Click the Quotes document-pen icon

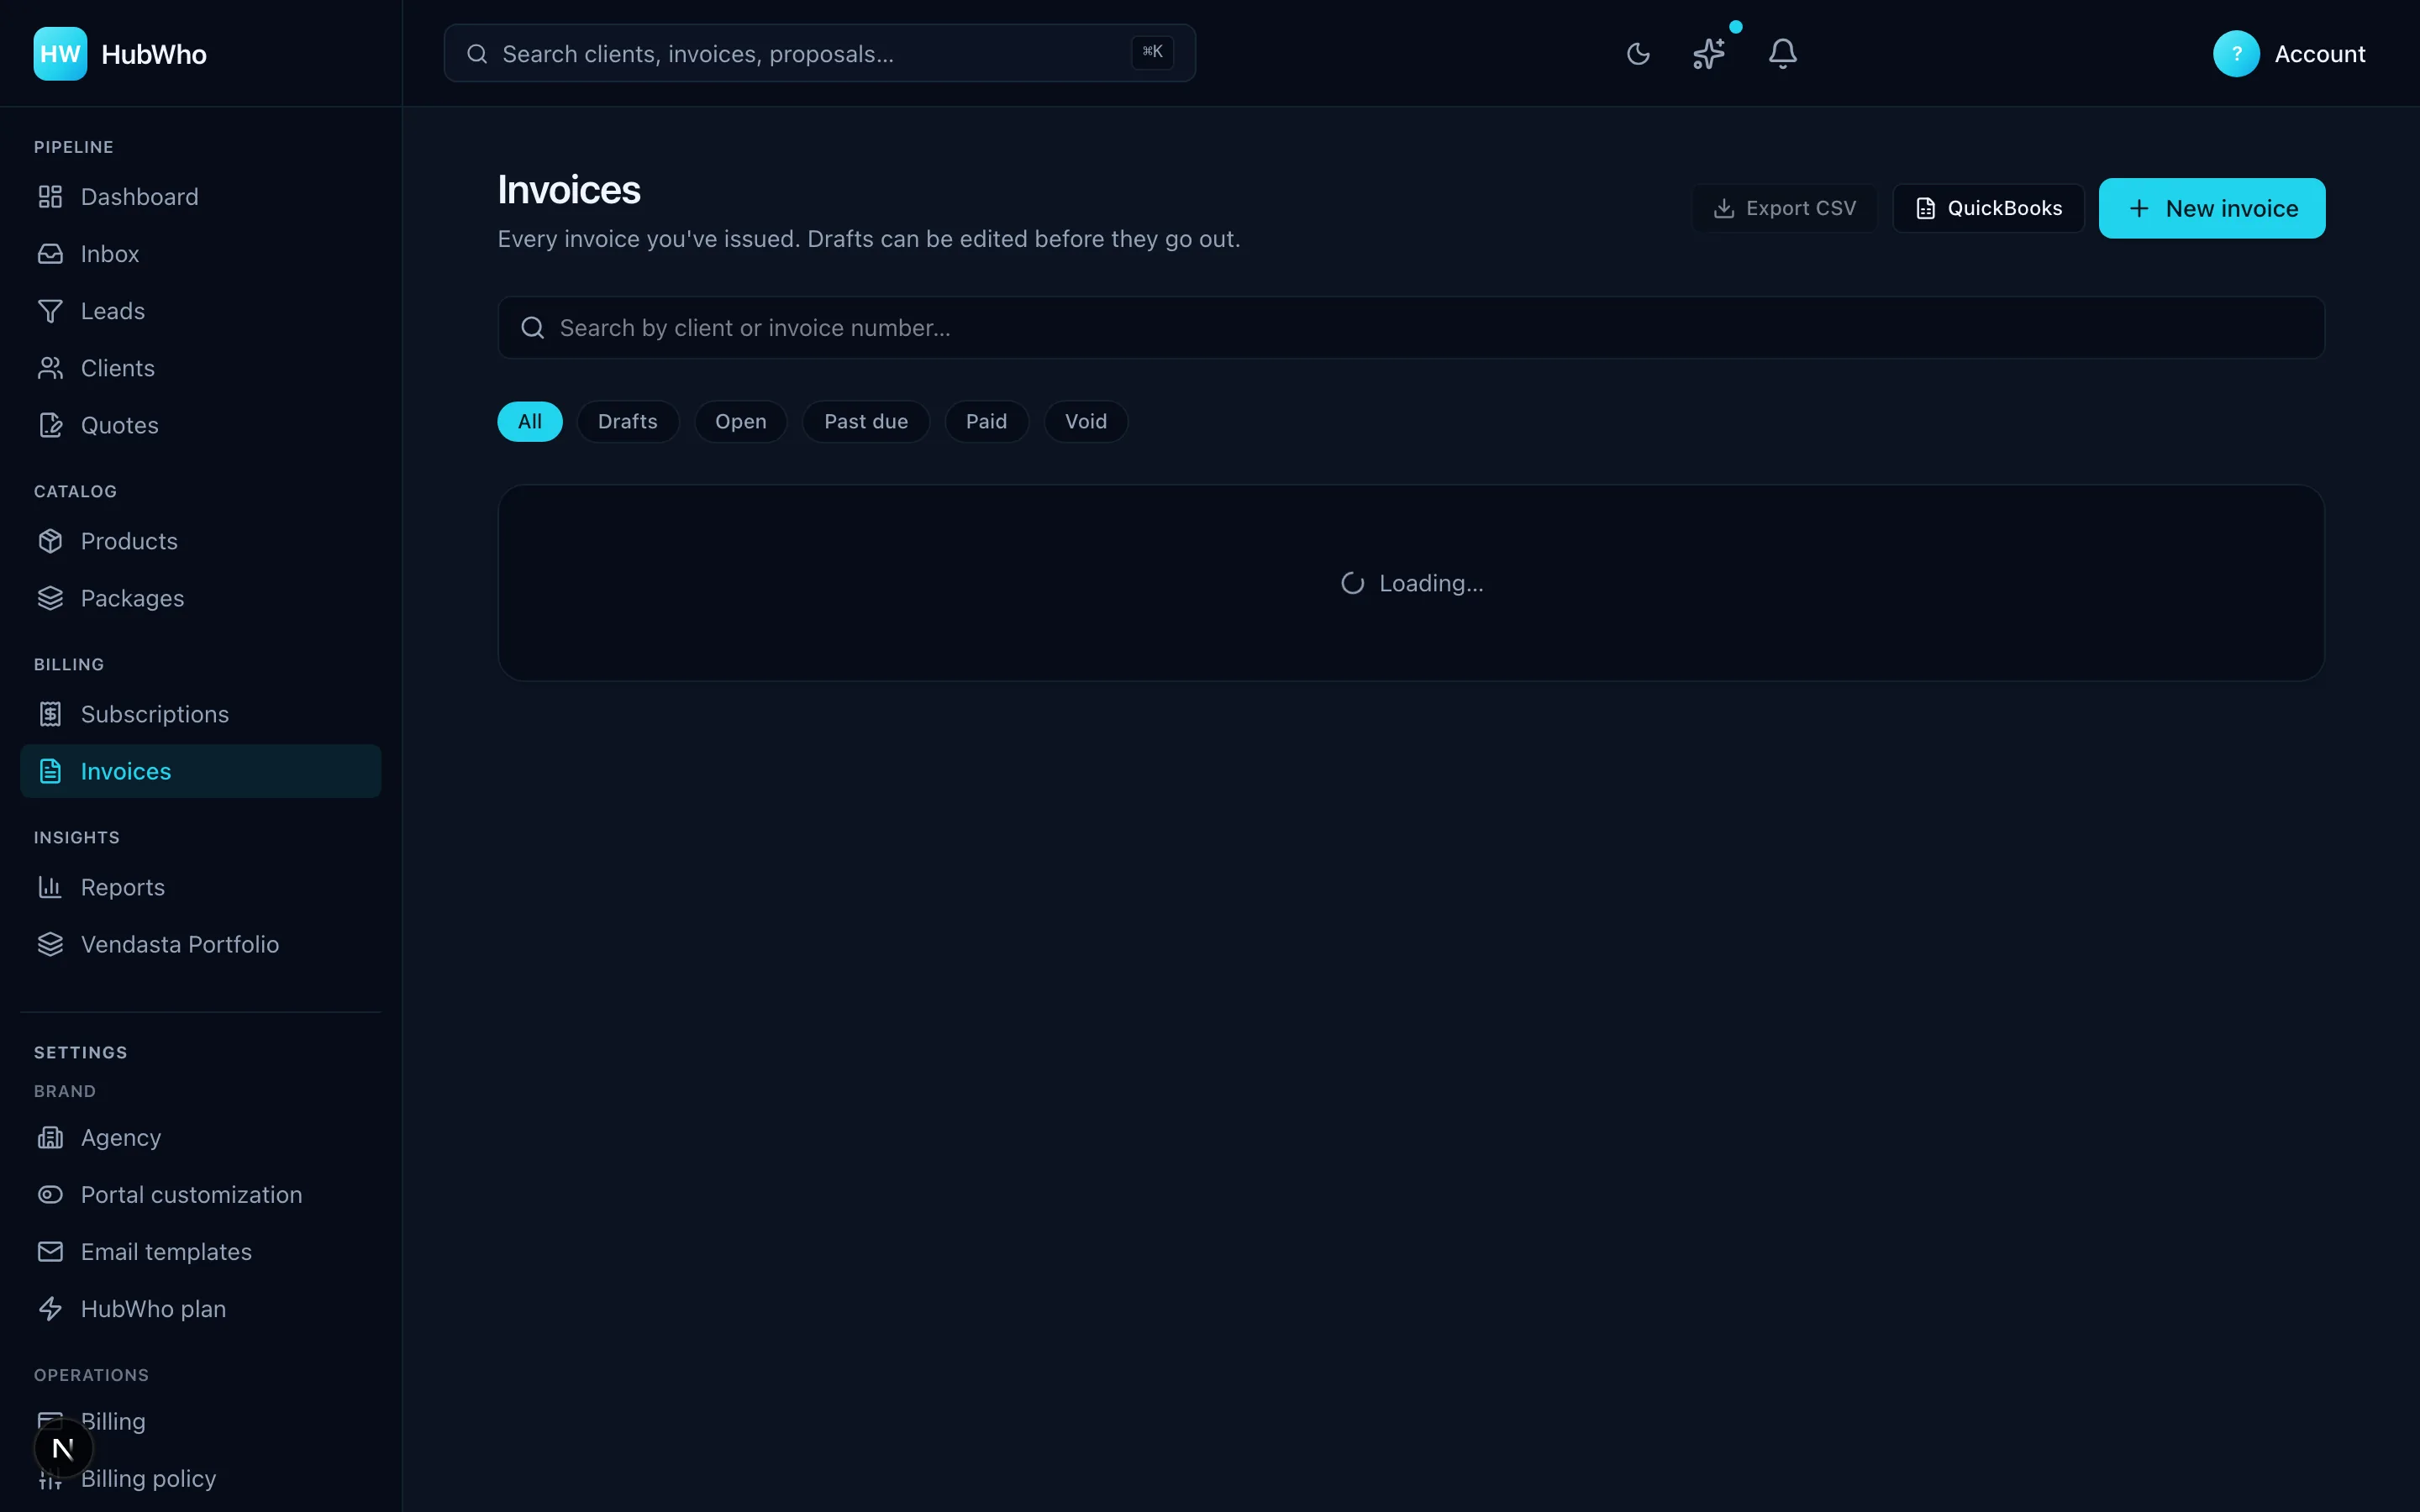(x=50, y=425)
